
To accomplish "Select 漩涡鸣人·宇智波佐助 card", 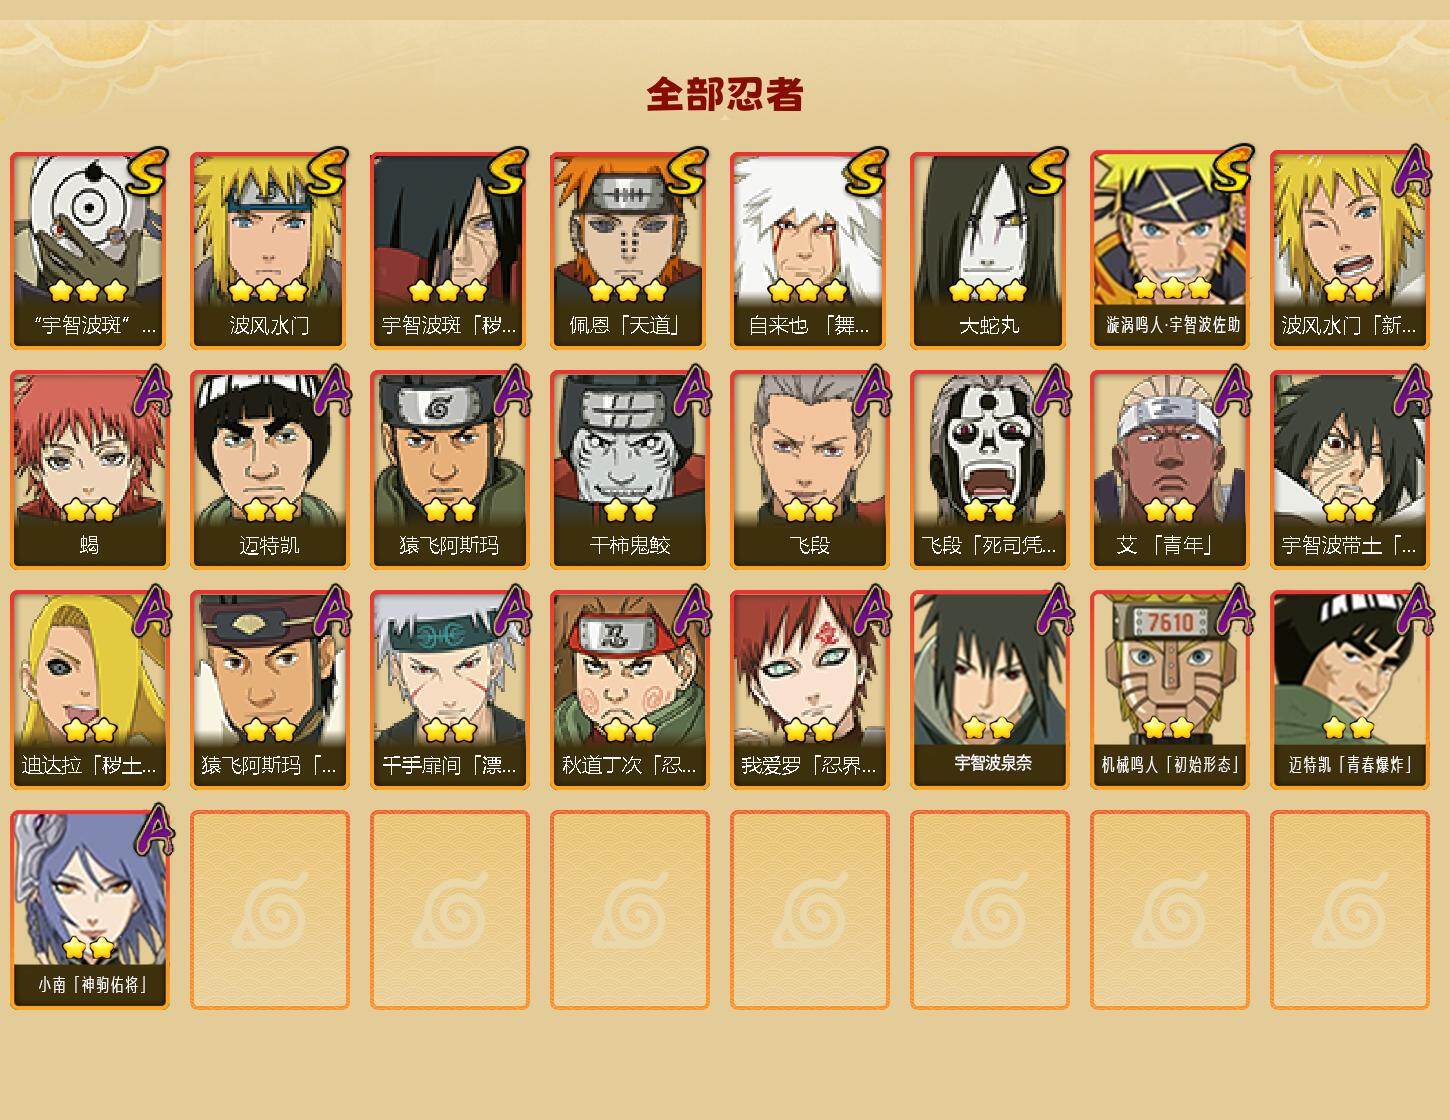I will click(x=1169, y=250).
